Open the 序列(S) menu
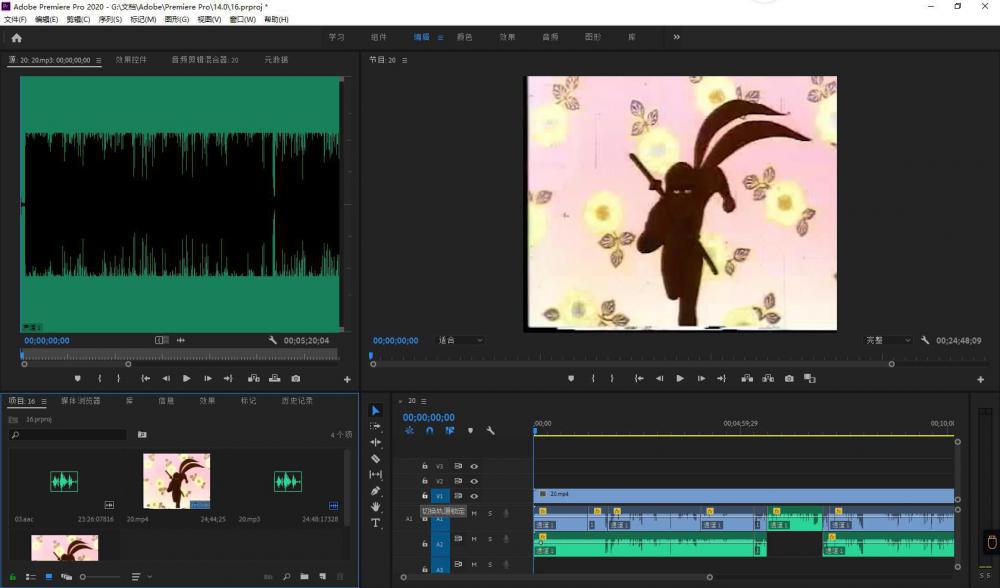The width and height of the screenshot is (1000, 588). [110, 20]
